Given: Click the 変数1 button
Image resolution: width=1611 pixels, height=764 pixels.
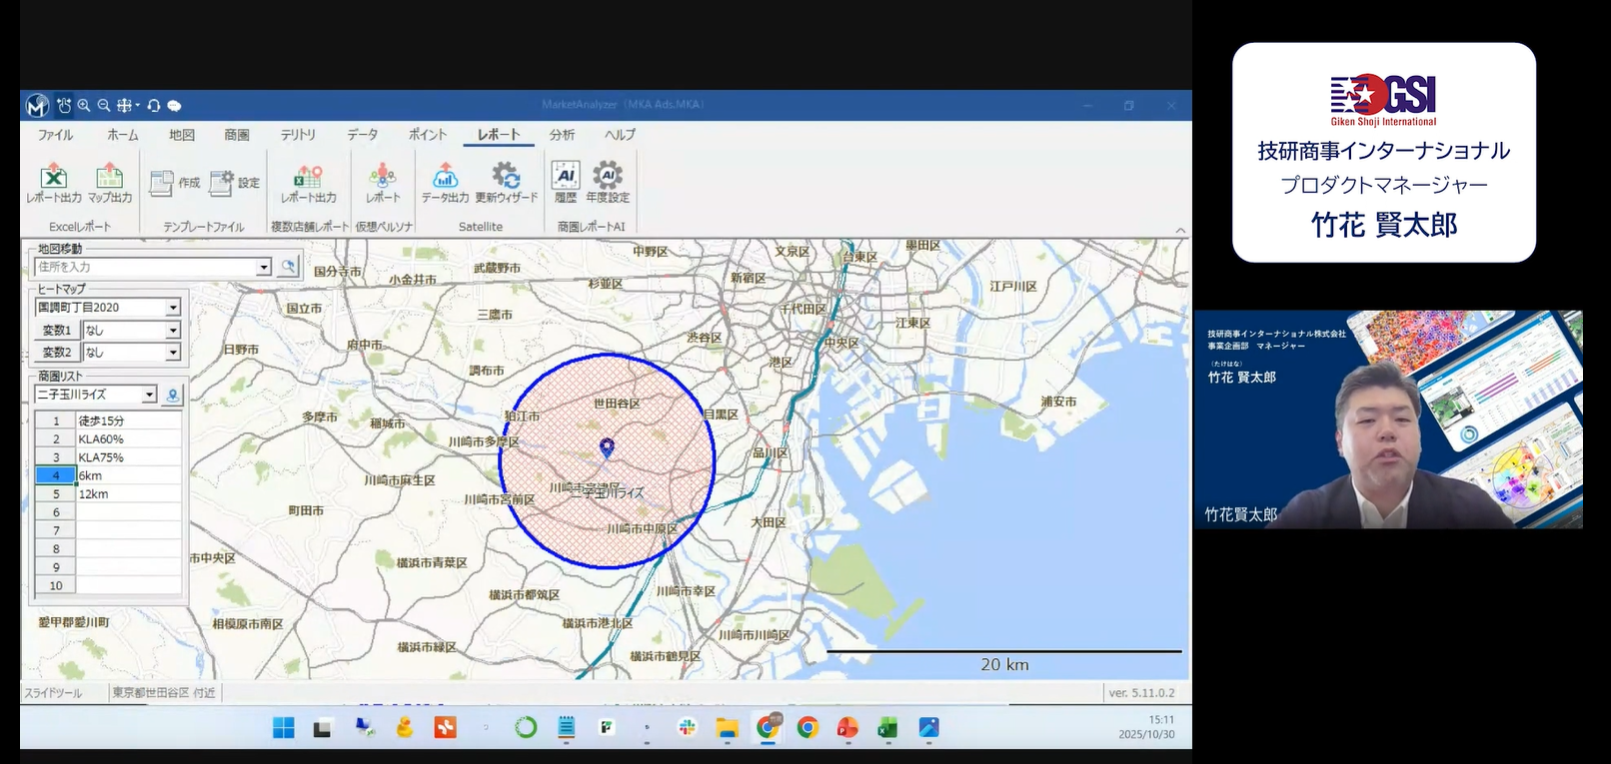Looking at the screenshot, I should point(56,330).
